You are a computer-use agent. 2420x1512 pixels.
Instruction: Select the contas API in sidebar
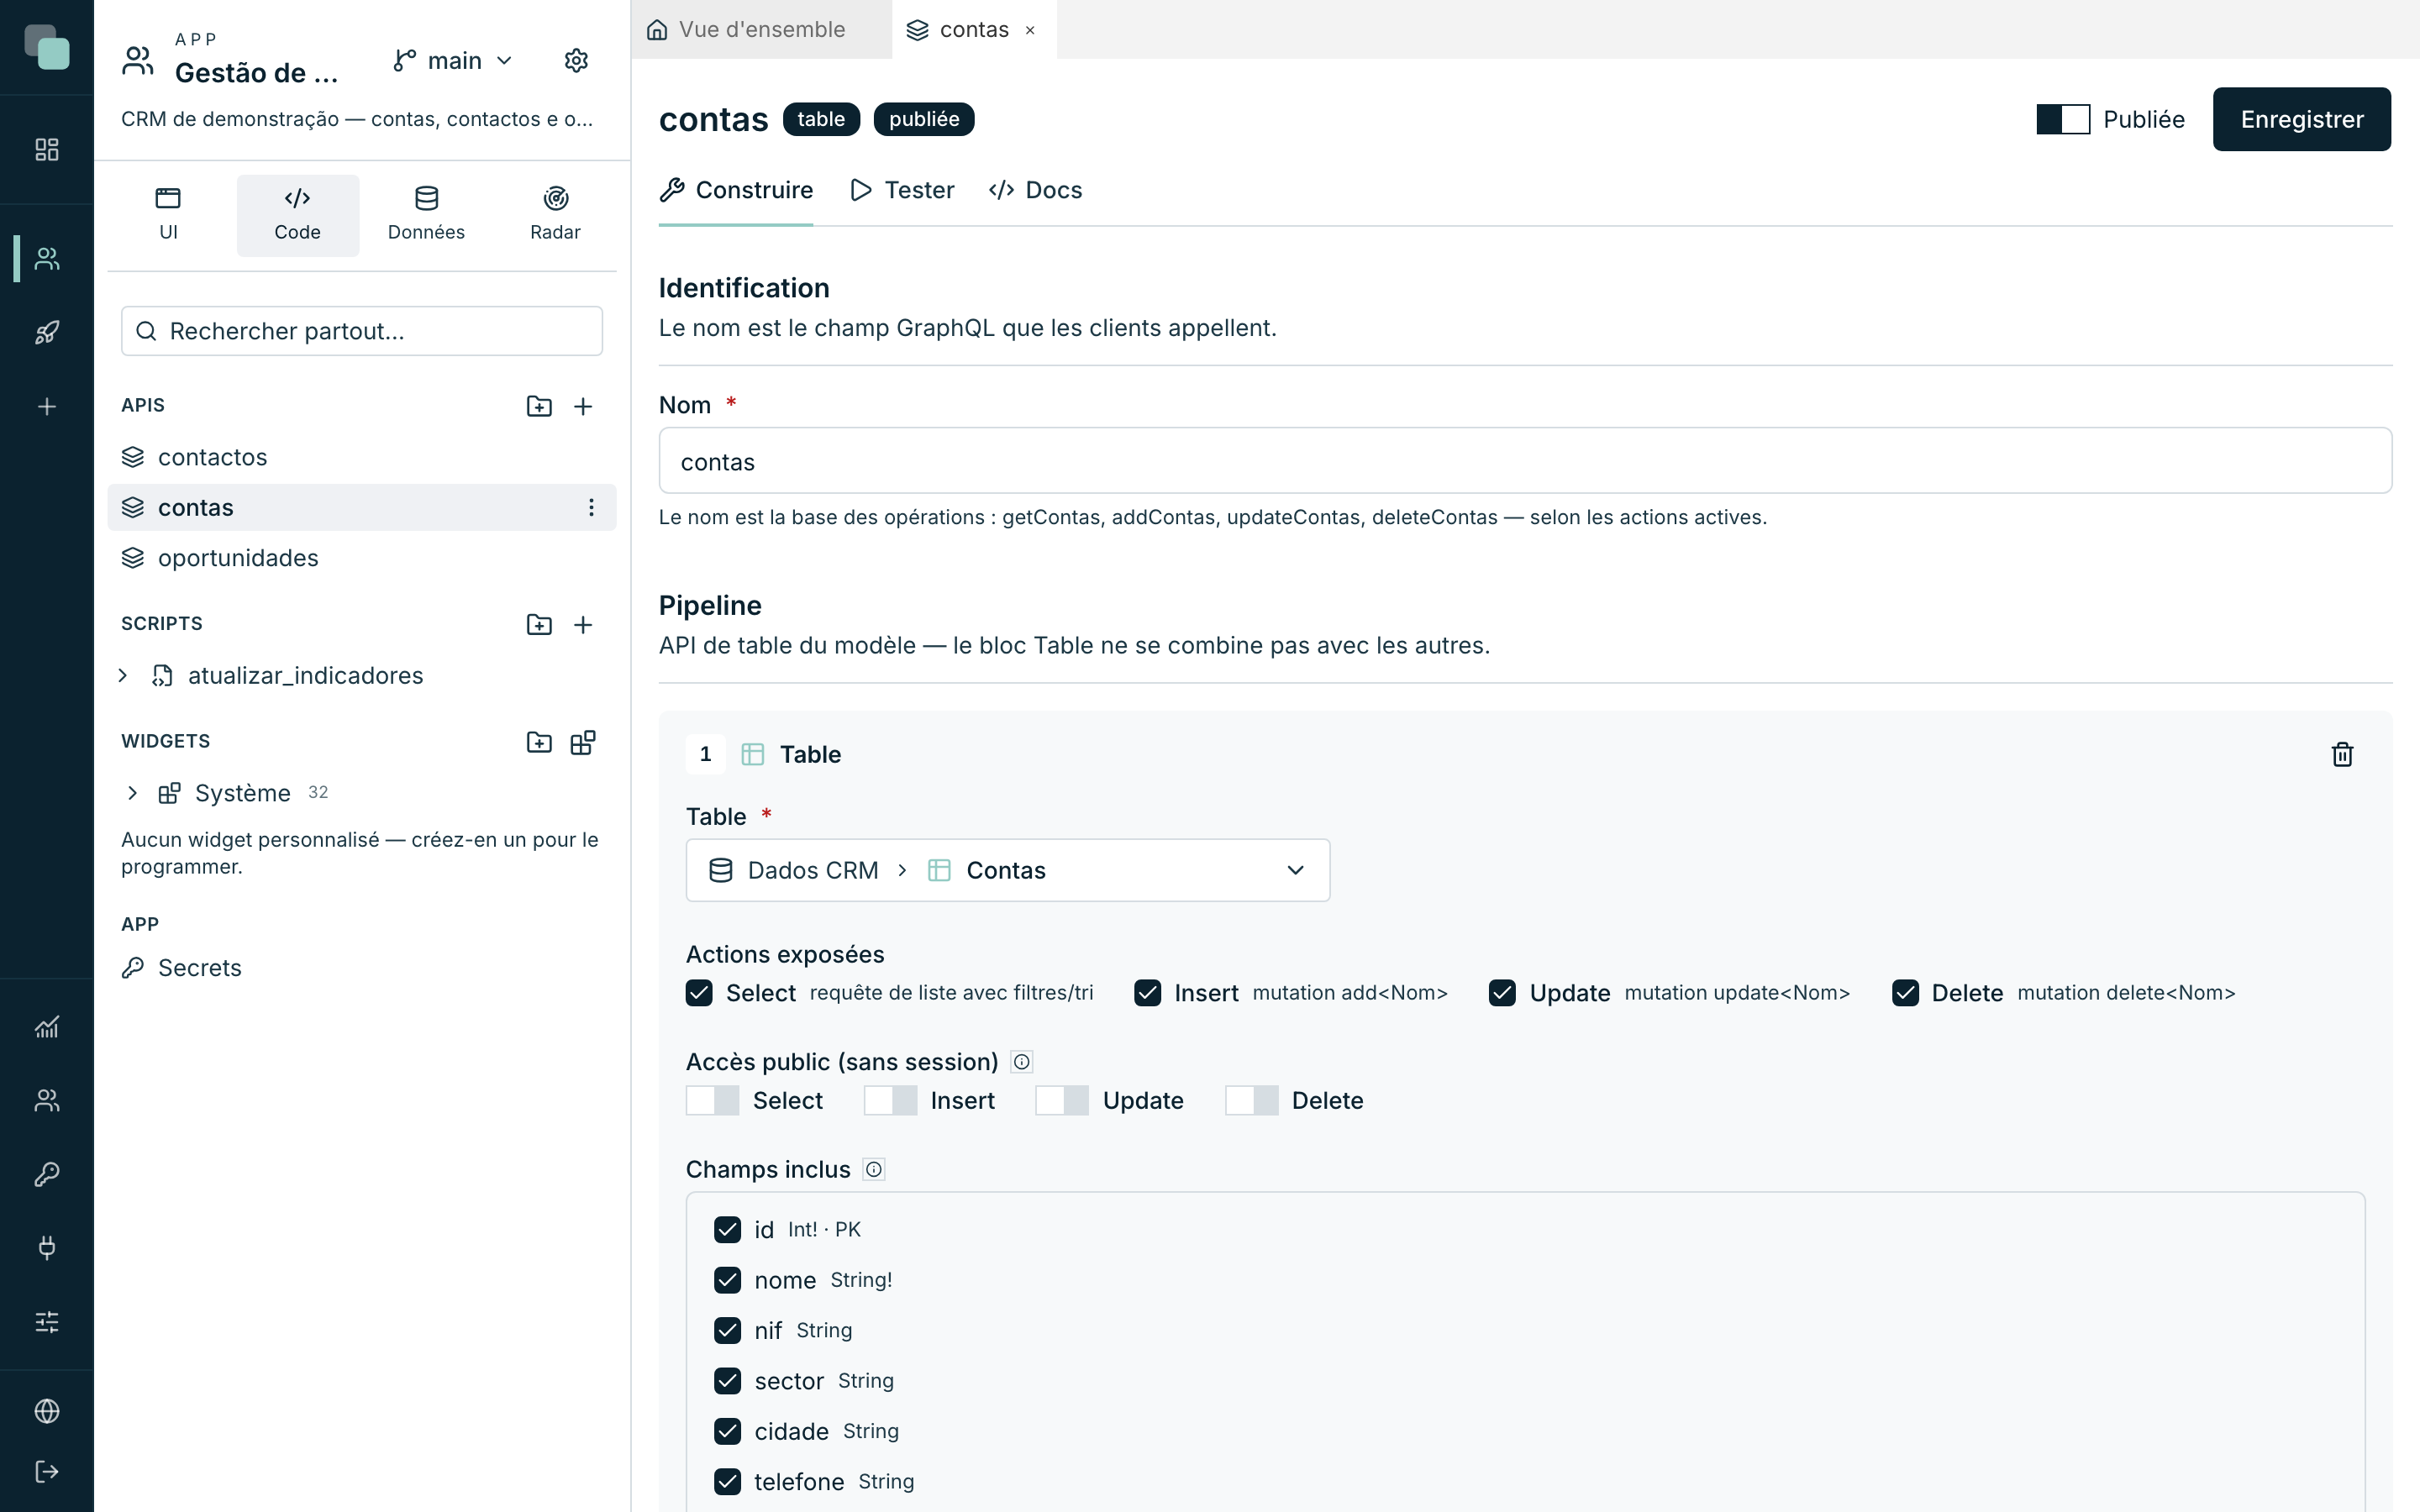(x=362, y=507)
